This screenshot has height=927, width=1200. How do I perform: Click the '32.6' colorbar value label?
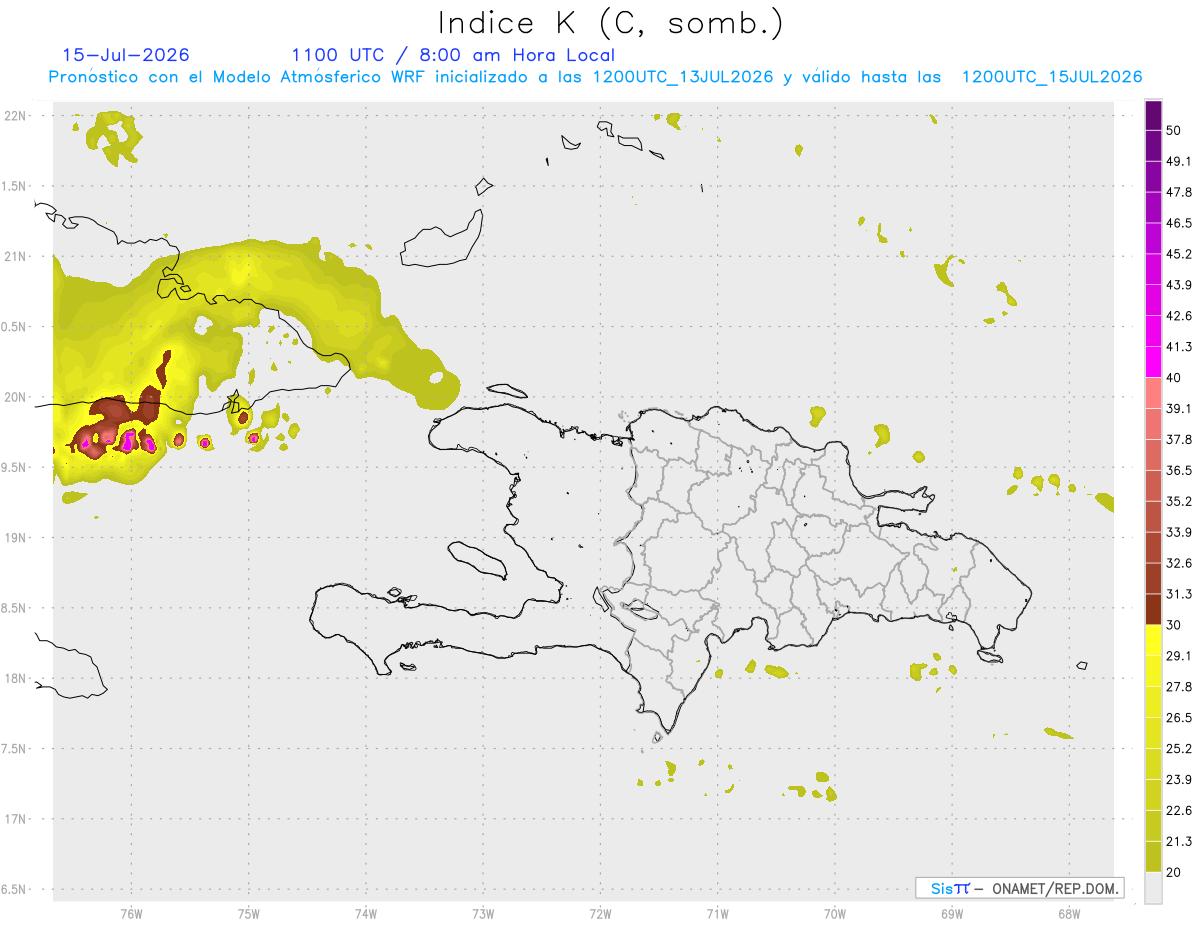click(1179, 563)
